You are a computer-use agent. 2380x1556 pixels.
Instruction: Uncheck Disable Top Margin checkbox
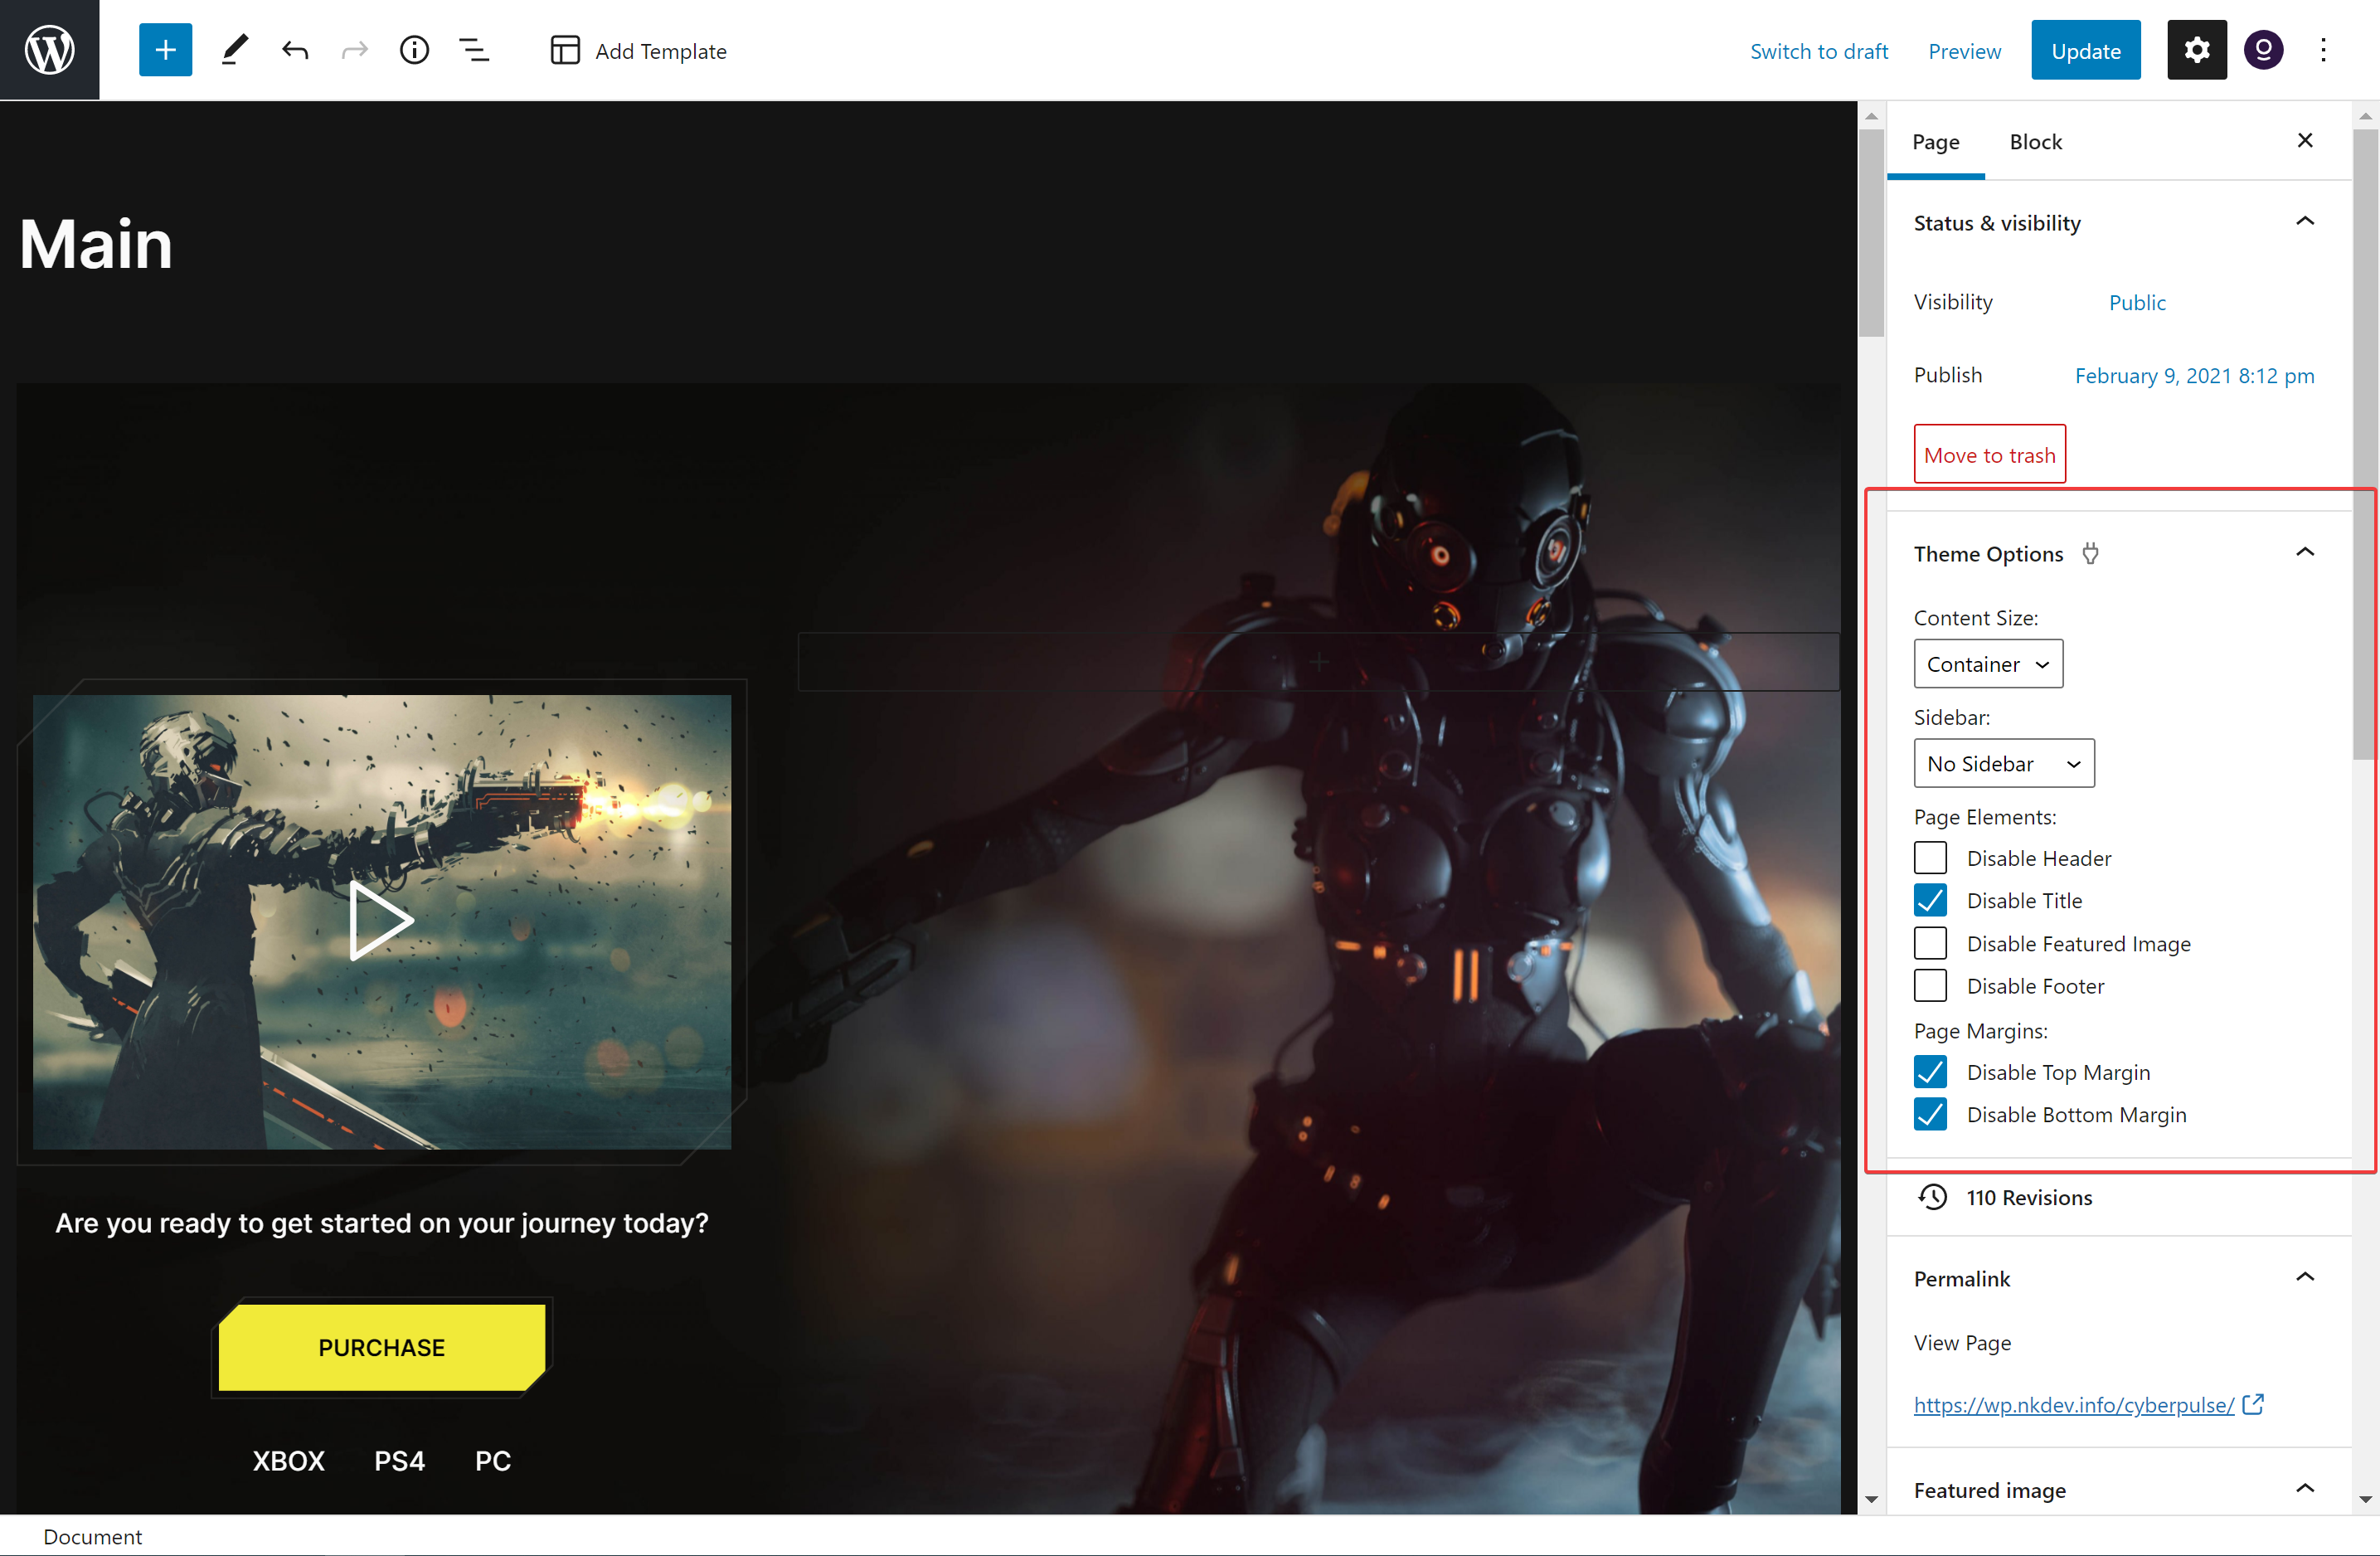pos(1930,1072)
